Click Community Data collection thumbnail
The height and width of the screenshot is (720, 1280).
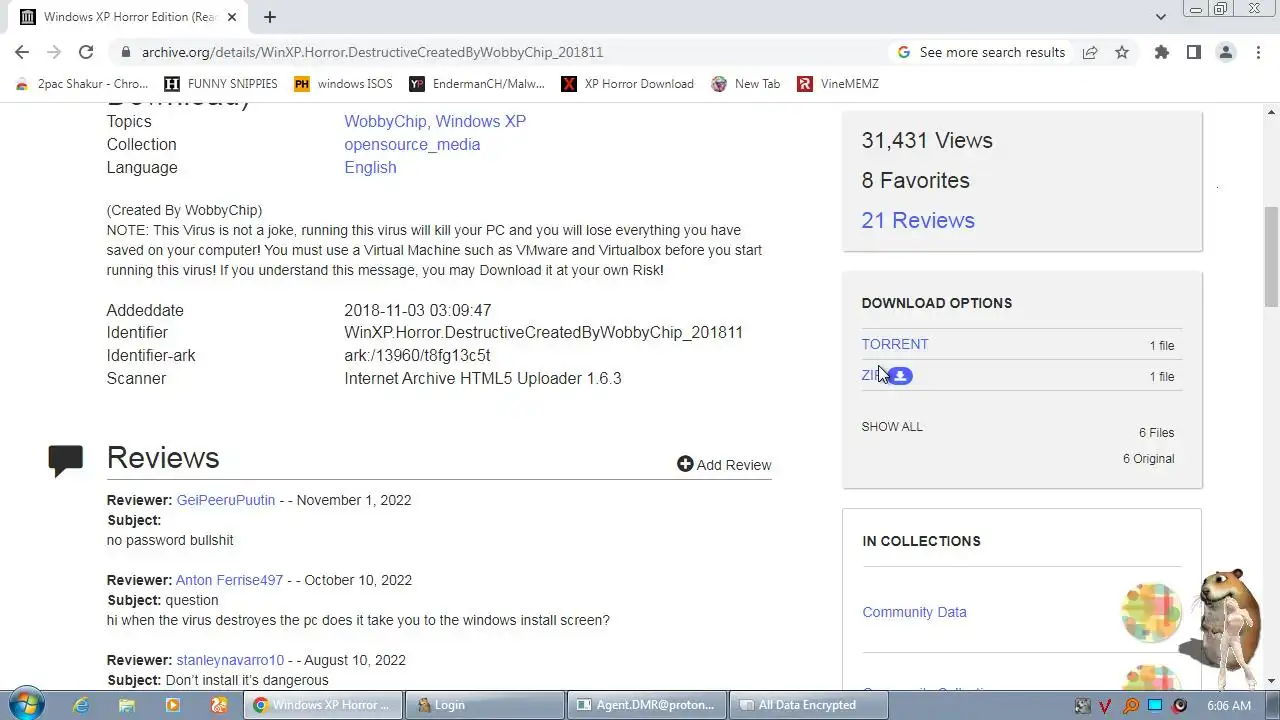pos(1151,612)
